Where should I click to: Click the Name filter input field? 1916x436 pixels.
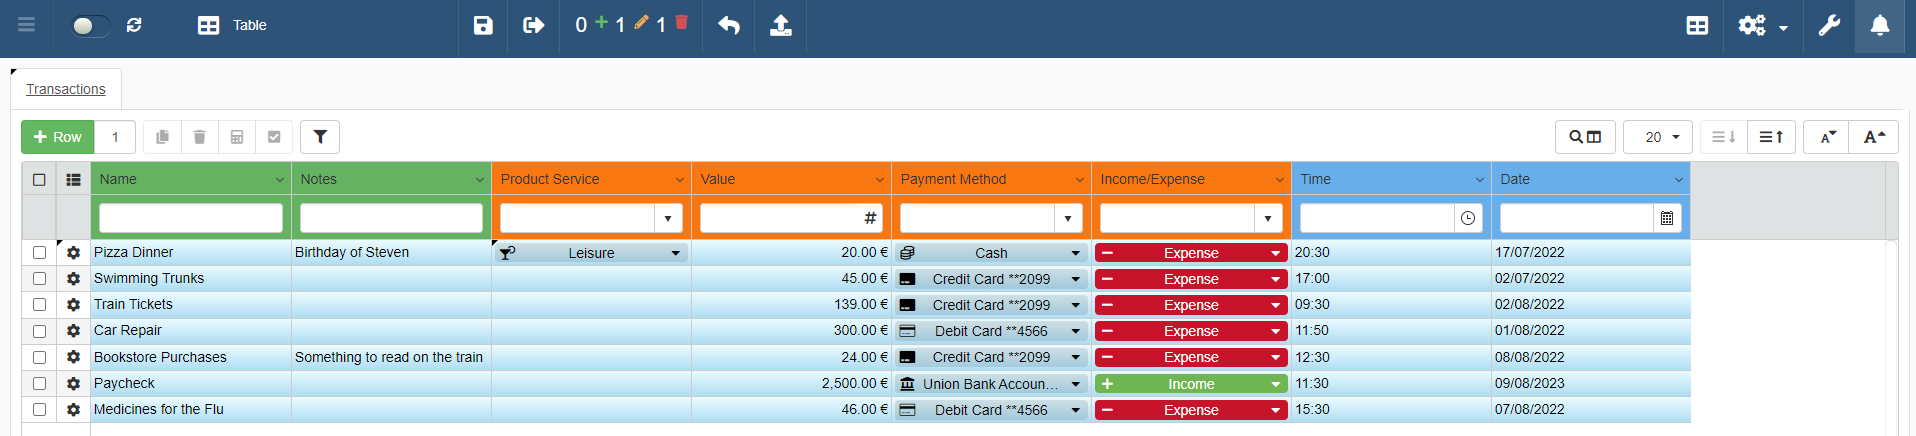191,218
